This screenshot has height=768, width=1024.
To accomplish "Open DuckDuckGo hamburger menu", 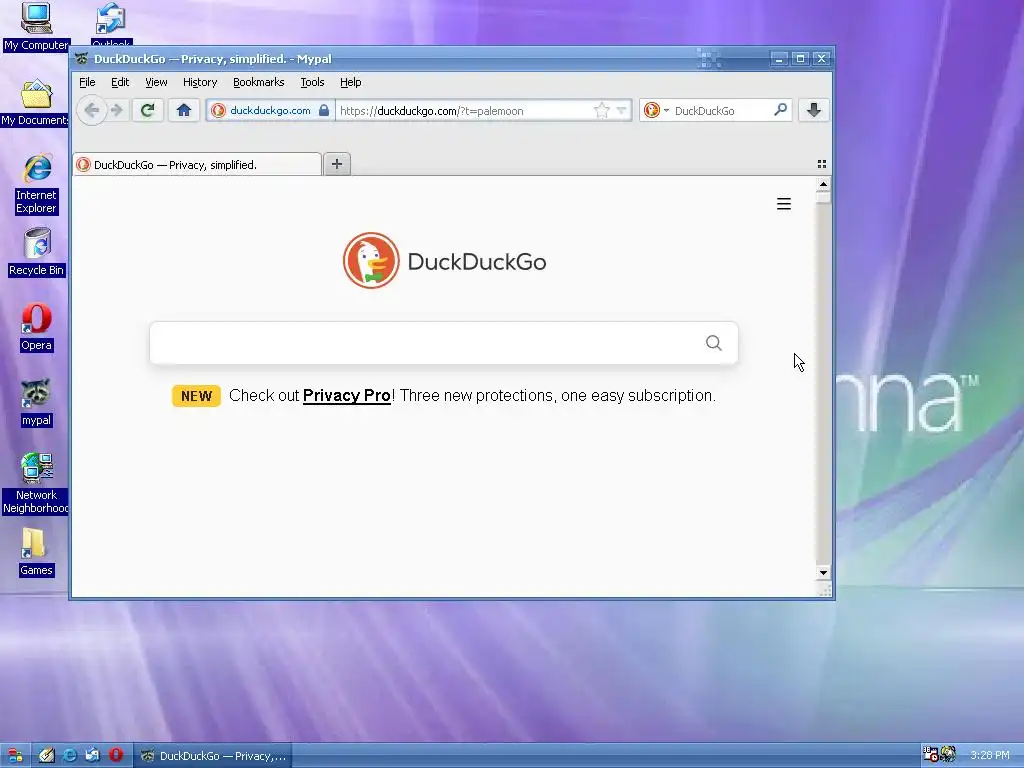I will coord(784,204).
